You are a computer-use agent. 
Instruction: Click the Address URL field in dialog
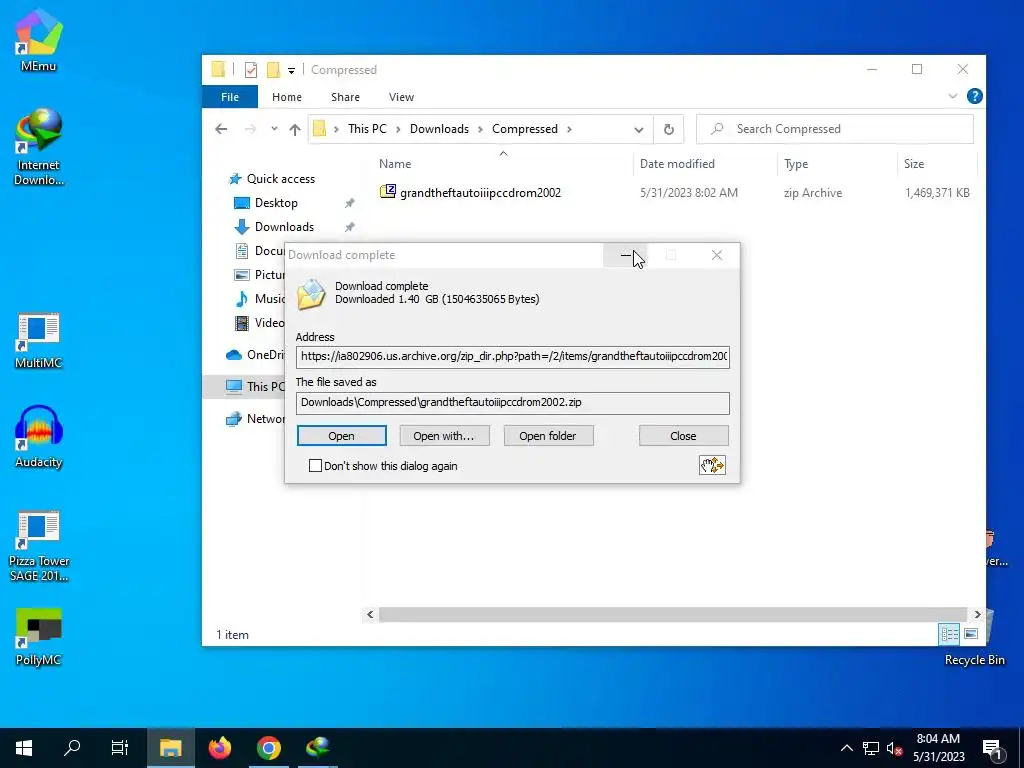[513, 357]
